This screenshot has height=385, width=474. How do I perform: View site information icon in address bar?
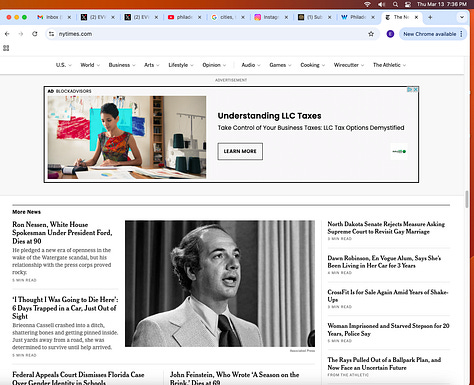click(x=51, y=34)
